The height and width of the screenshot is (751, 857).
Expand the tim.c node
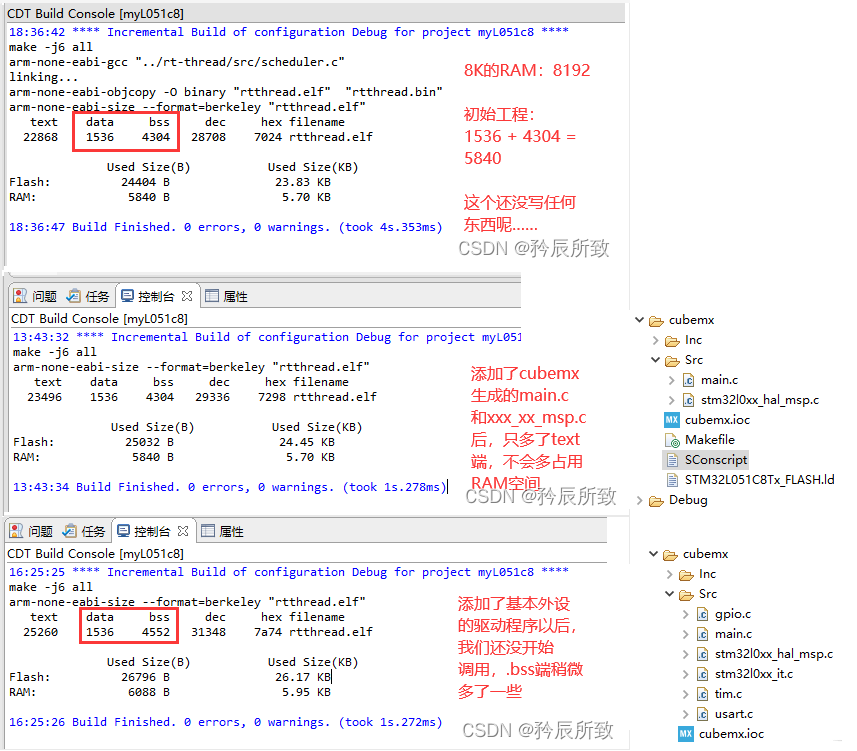685,694
